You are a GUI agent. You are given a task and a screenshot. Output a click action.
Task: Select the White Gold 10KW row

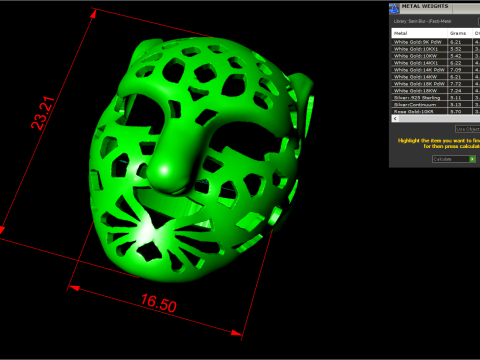436,56
